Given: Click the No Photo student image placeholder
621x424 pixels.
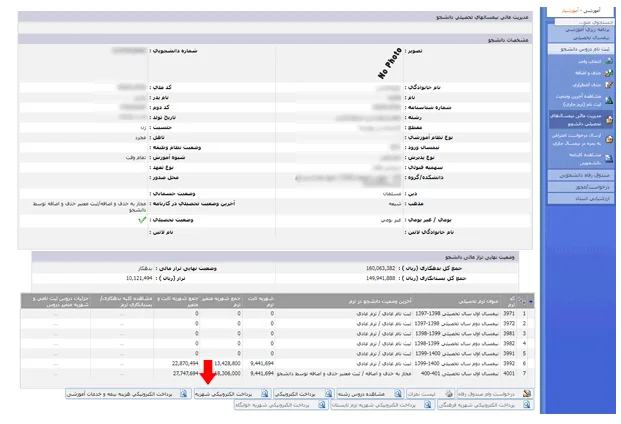Looking at the screenshot, I should click(x=390, y=63).
